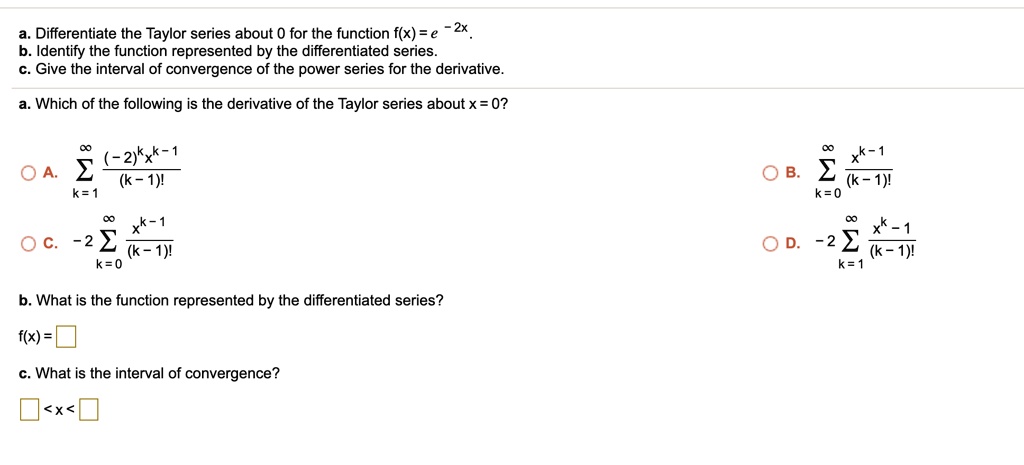Mark option D radio button

click(766, 243)
